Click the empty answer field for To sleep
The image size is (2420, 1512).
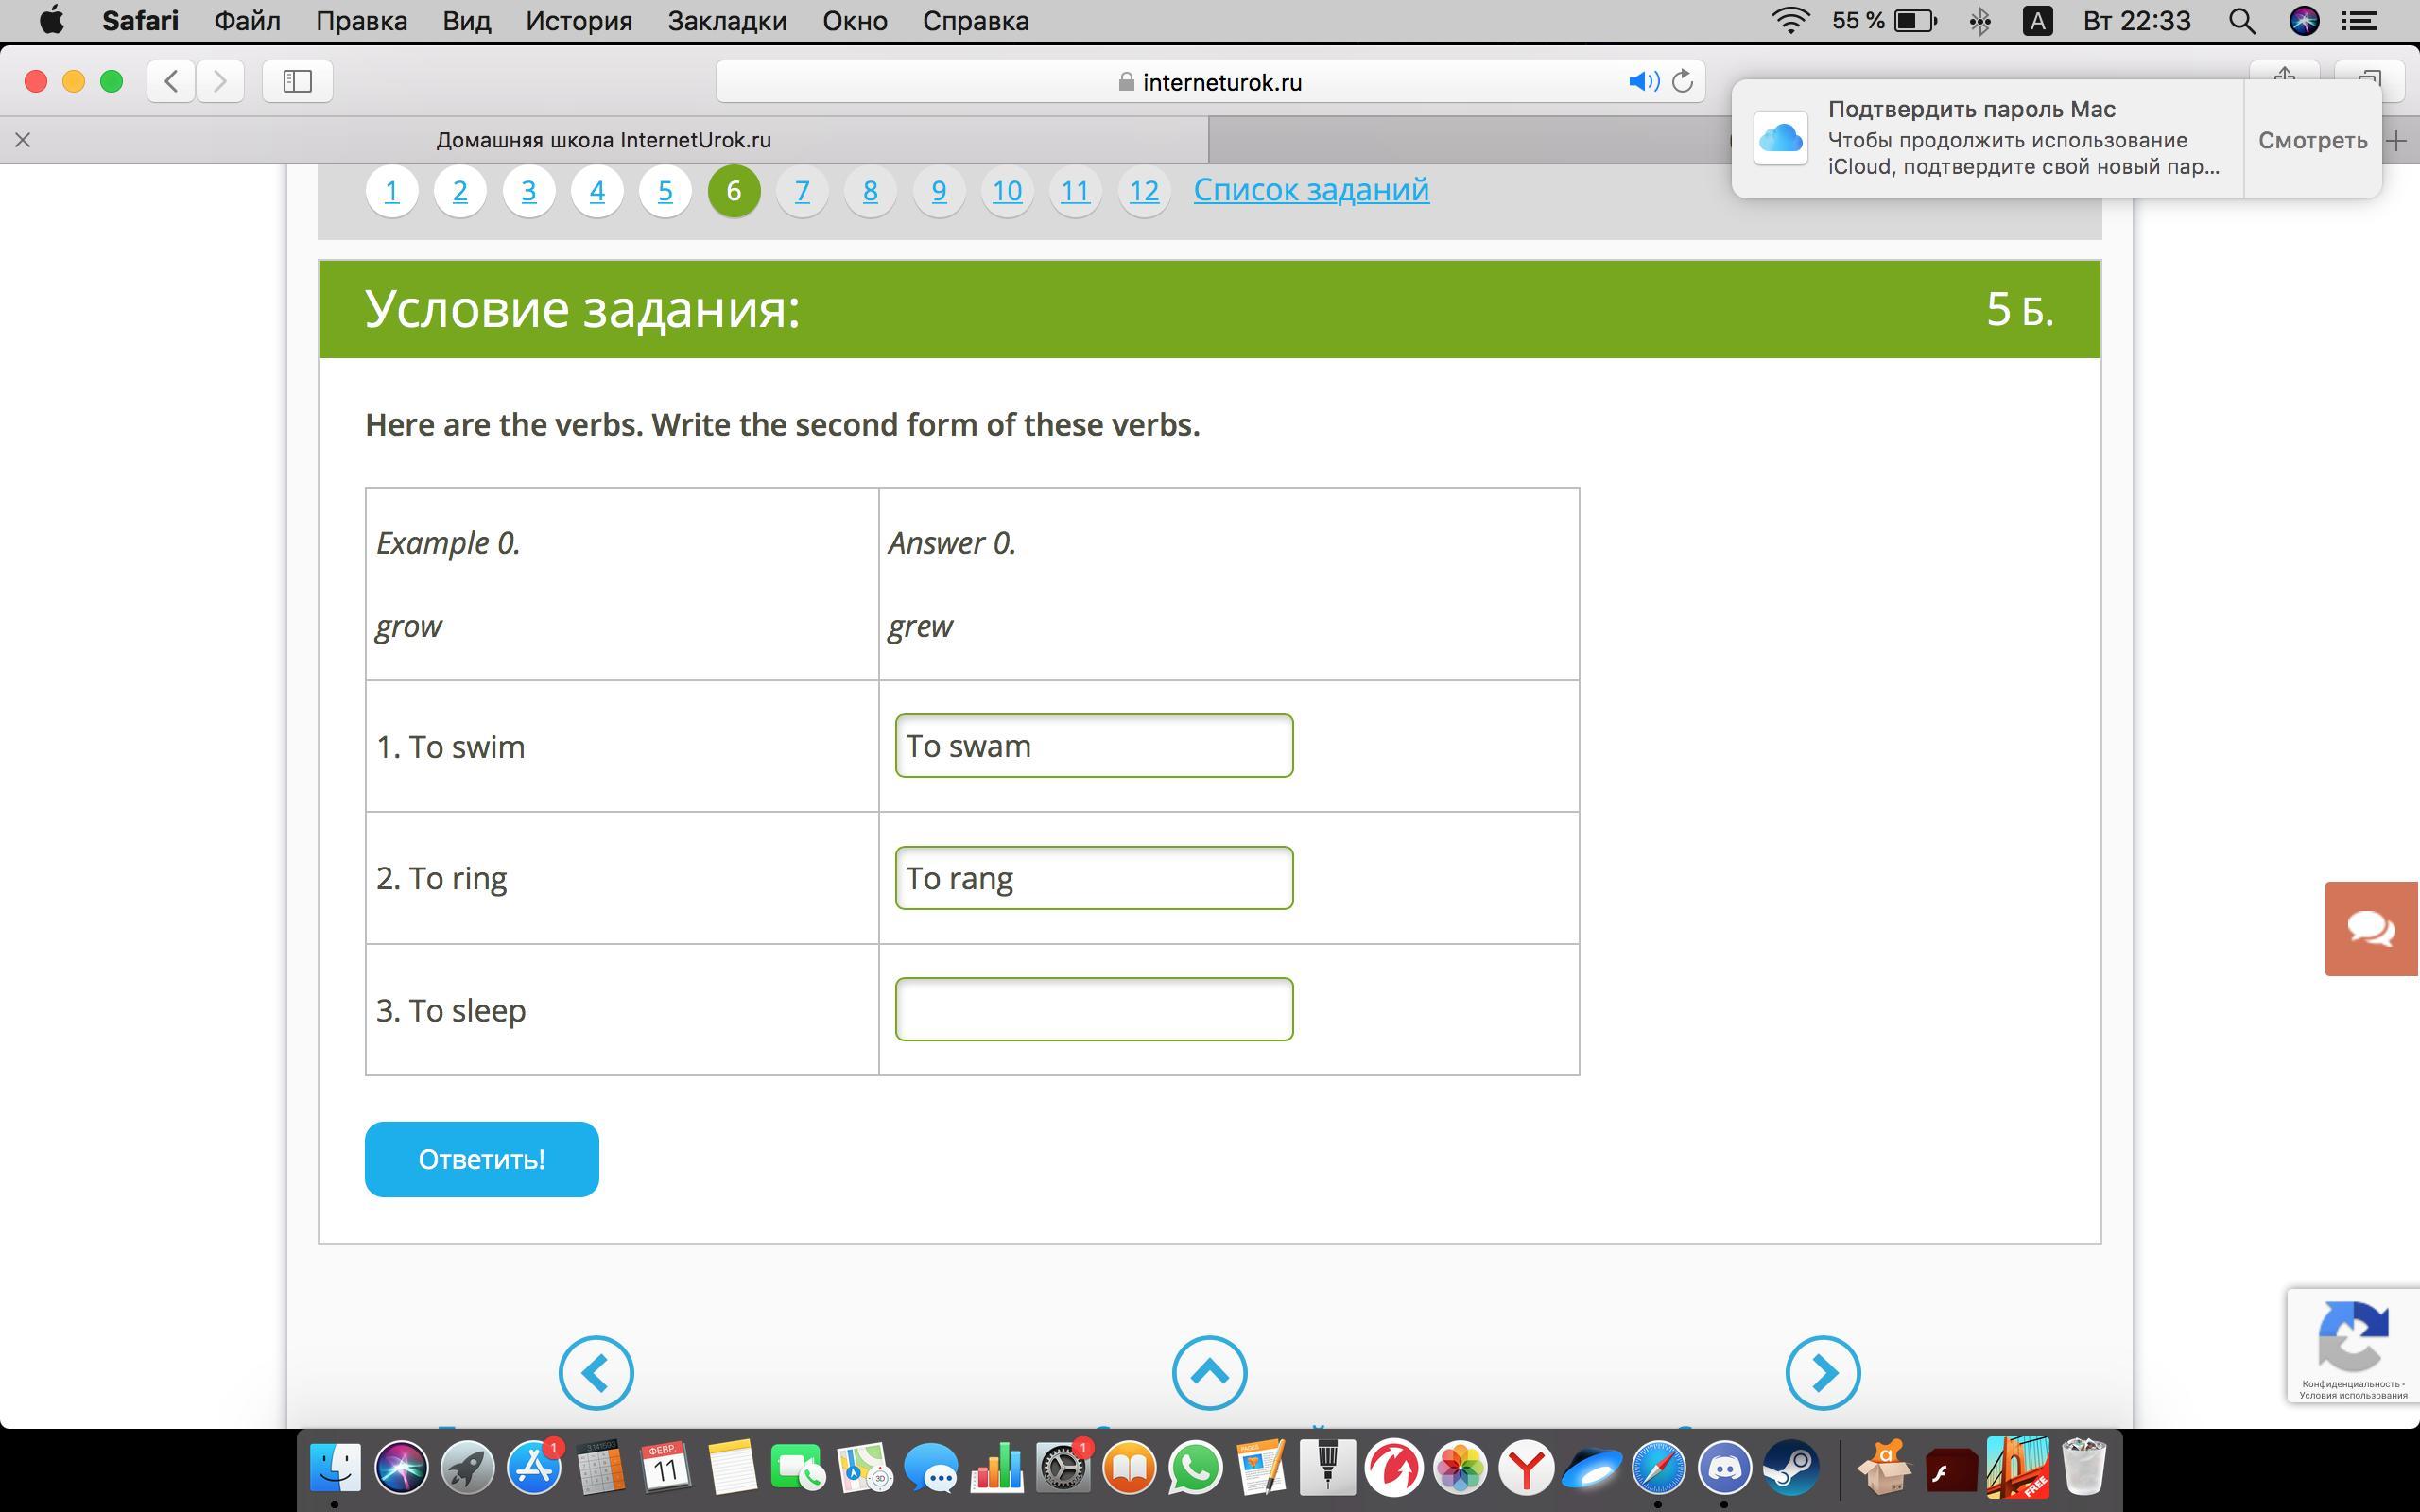pyautogui.click(x=1093, y=1009)
